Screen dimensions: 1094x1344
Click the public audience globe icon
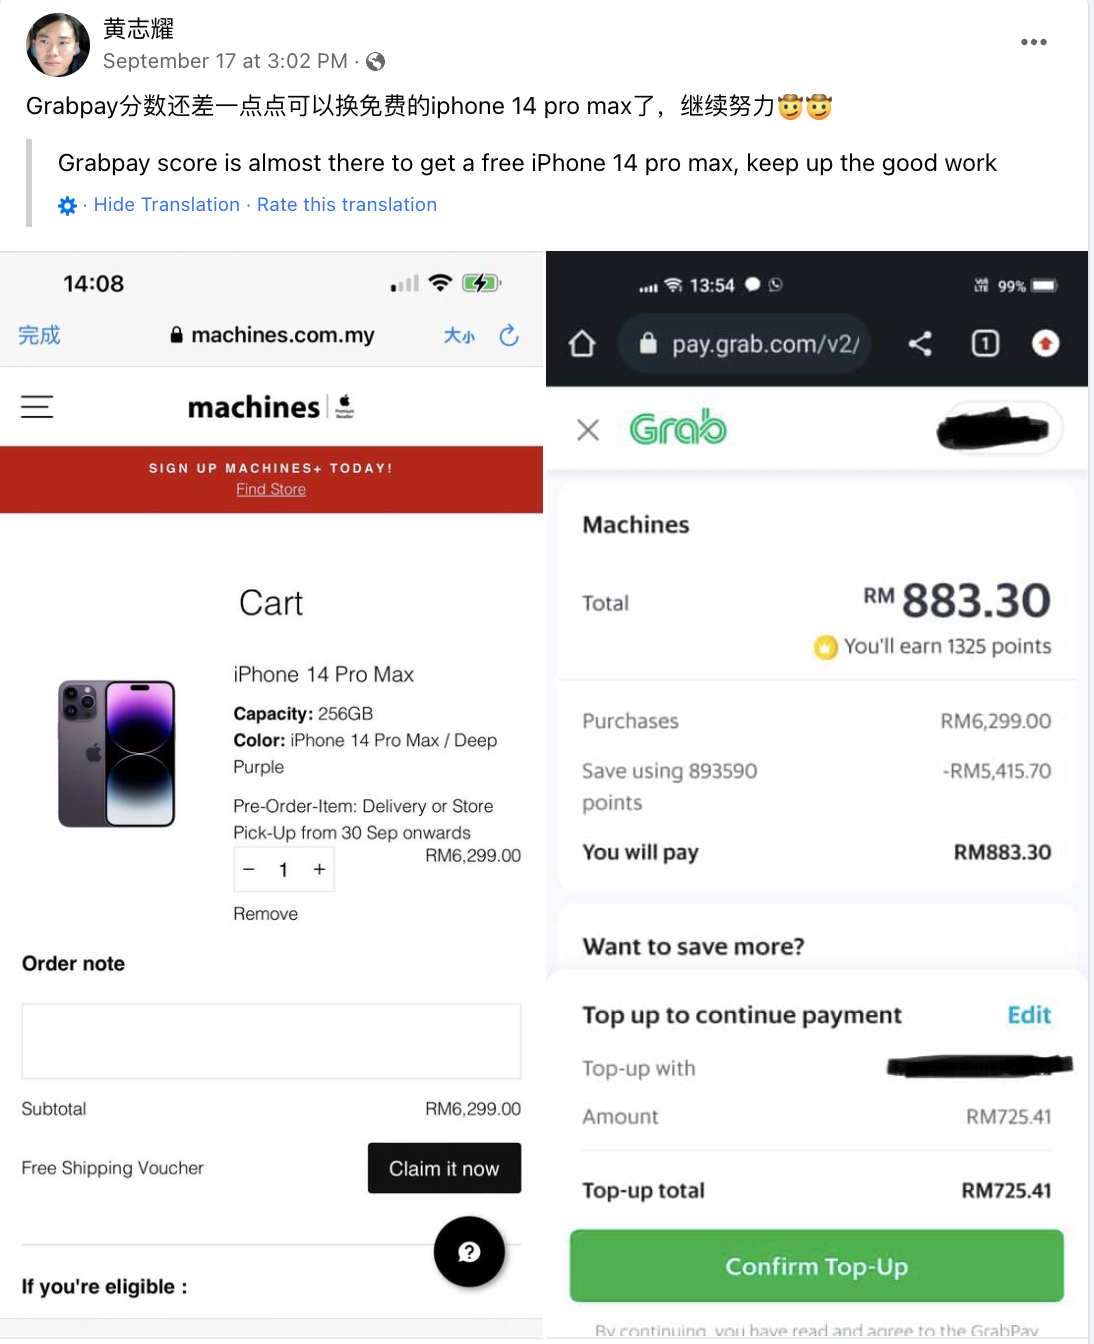click(x=376, y=62)
